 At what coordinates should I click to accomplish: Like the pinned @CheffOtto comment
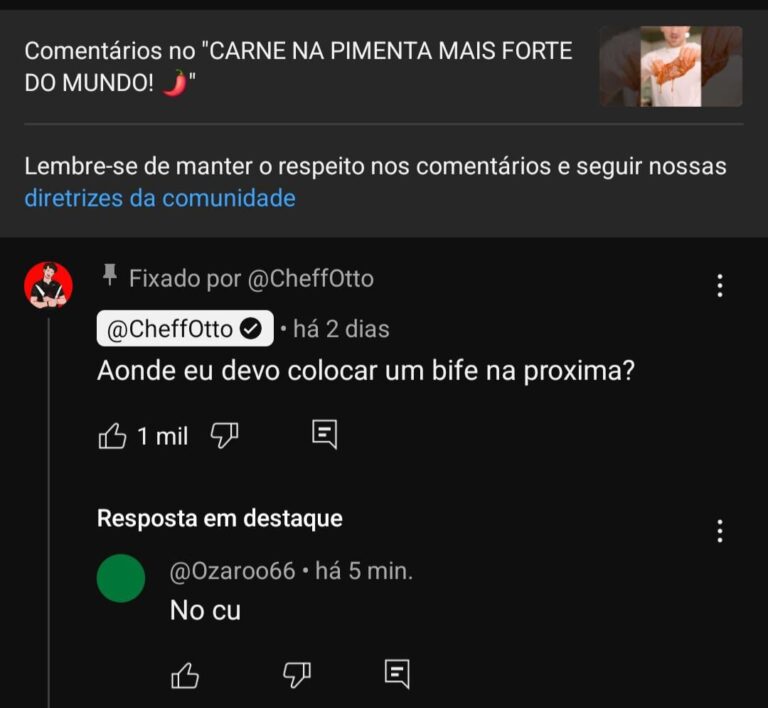pyautogui.click(x=112, y=436)
